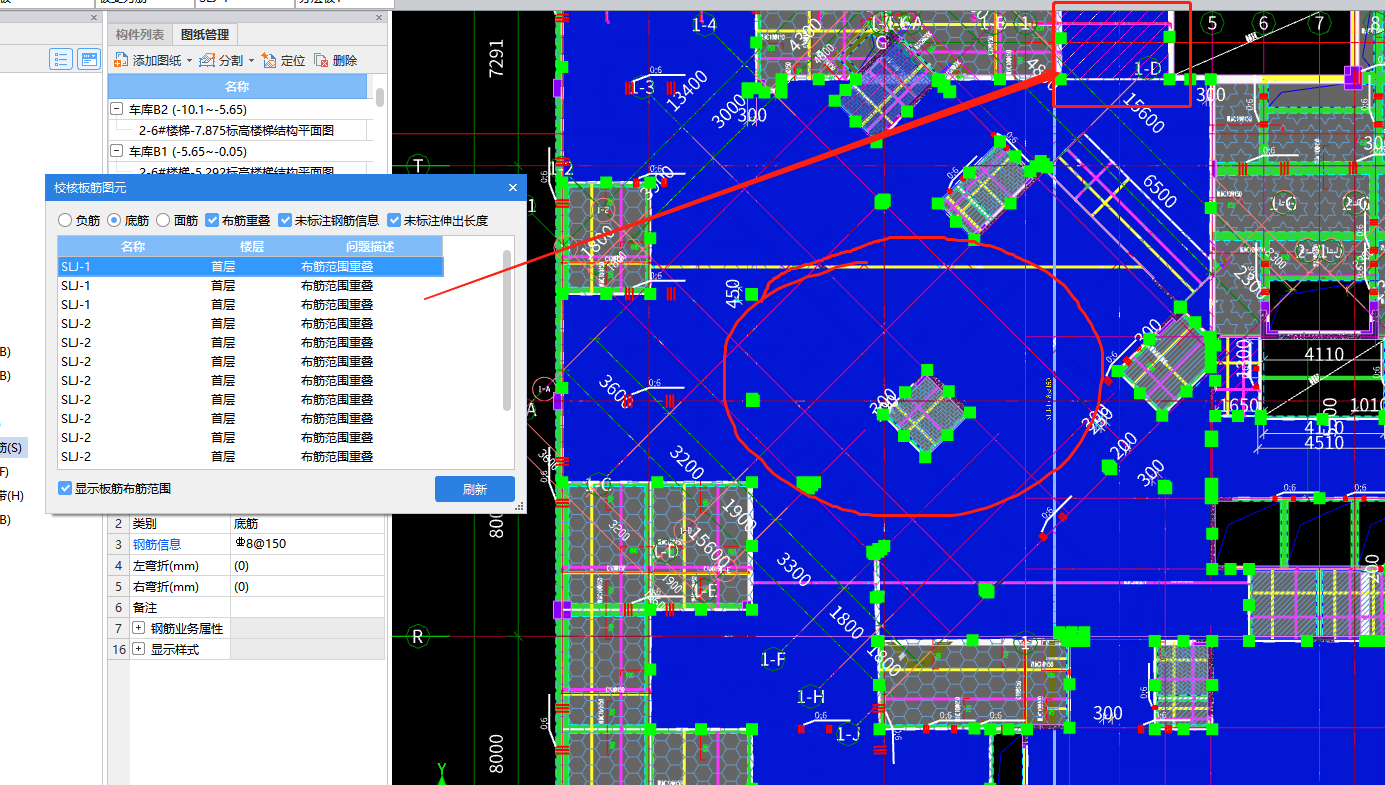The image size is (1385, 785).
Task: Edit the 左弯折(mm) value field
Action: point(307,565)
